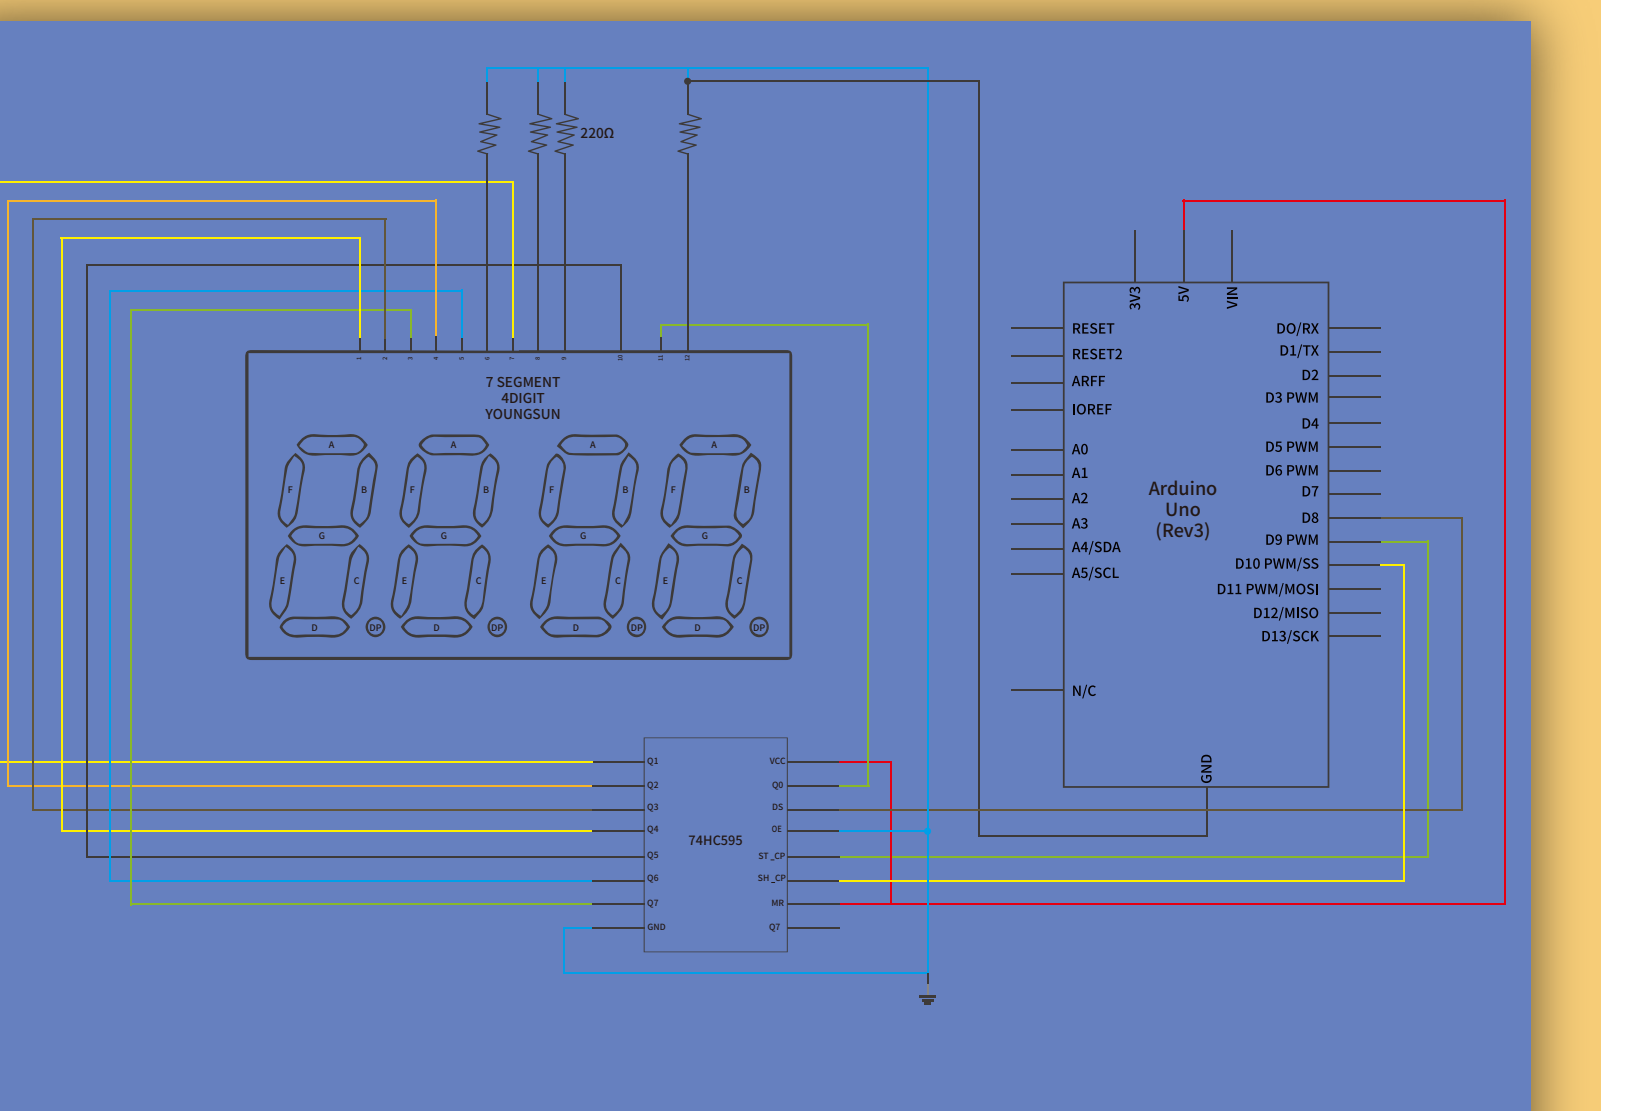This screenshot has height=1111, width=1631.
Task: Select the Q0 pin on the 74HC595
Action: point(778,786)
